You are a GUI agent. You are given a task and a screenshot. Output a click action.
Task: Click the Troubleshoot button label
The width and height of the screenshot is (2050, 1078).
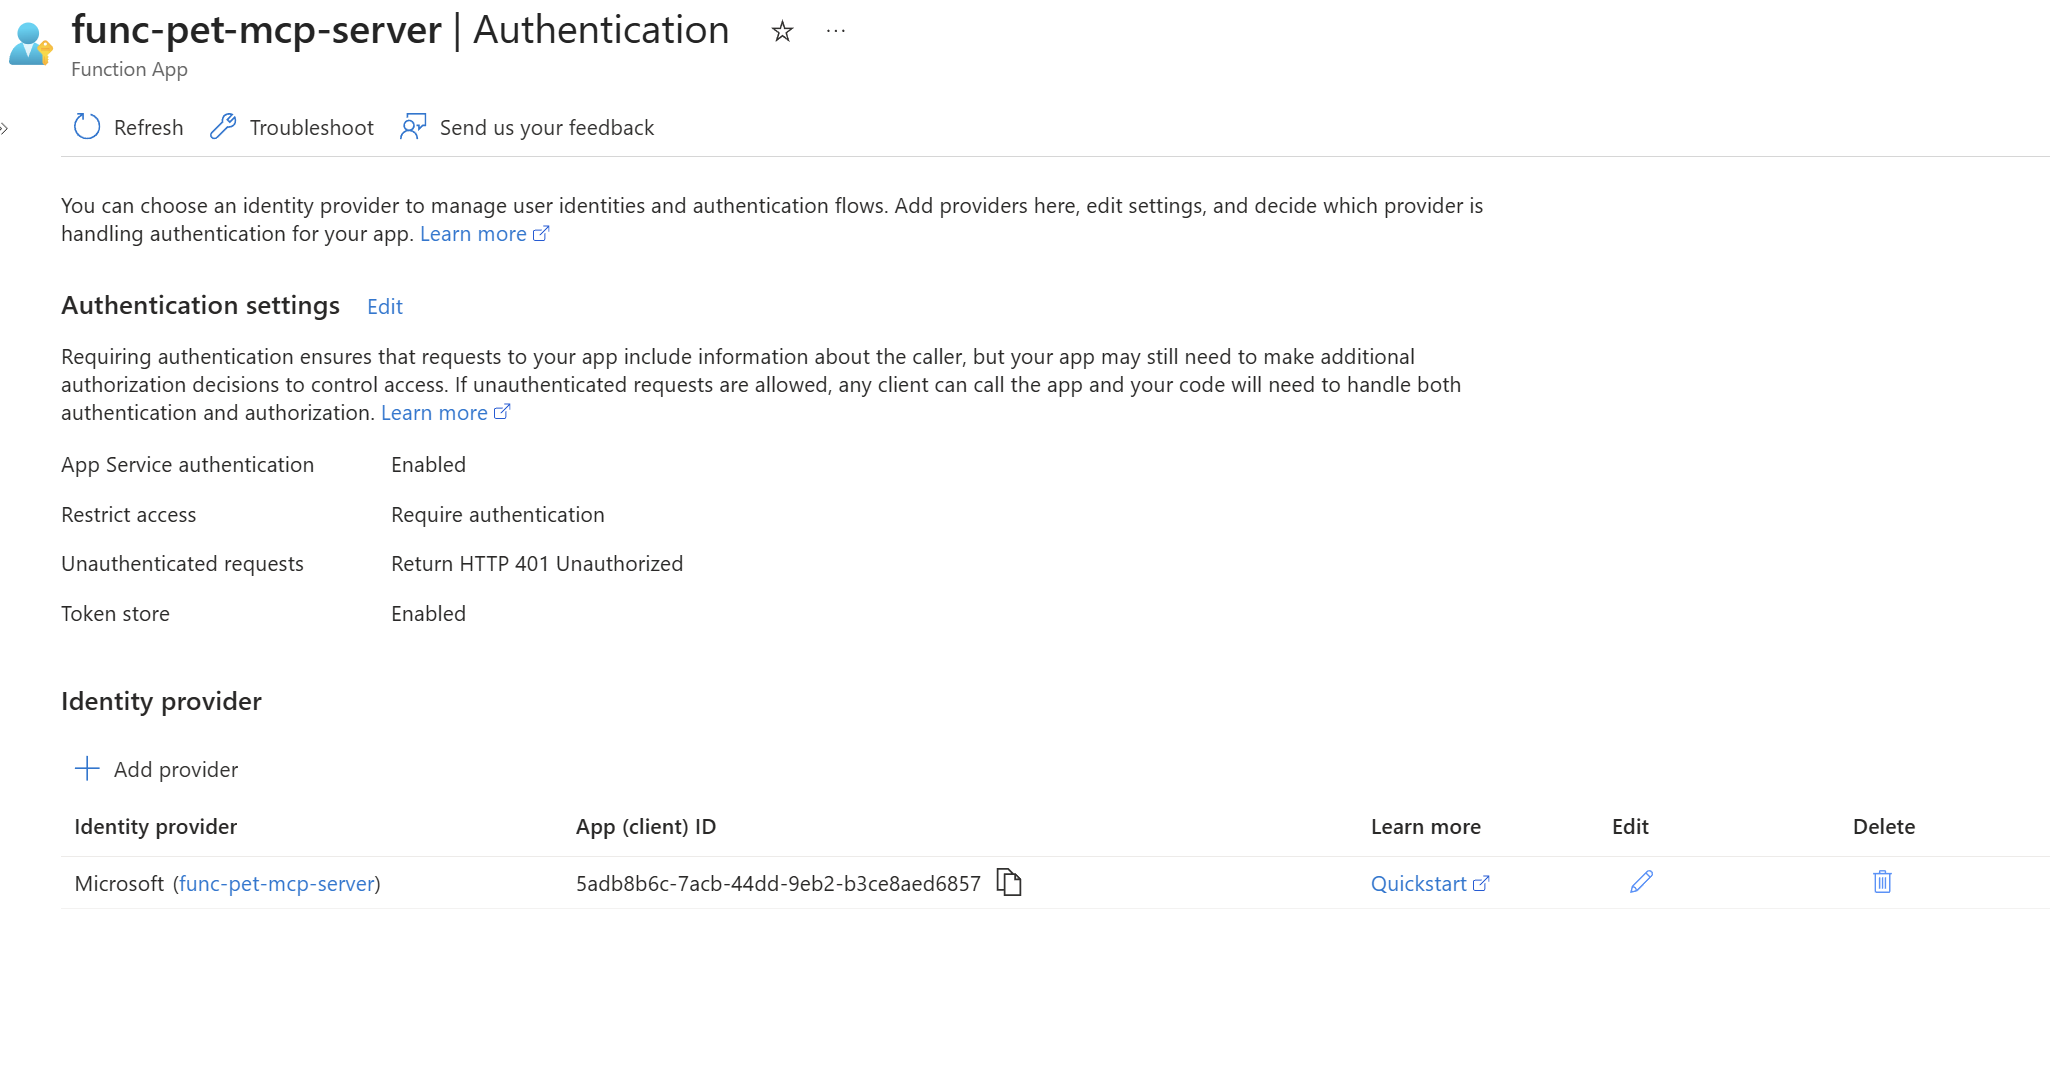coord(311,128)
